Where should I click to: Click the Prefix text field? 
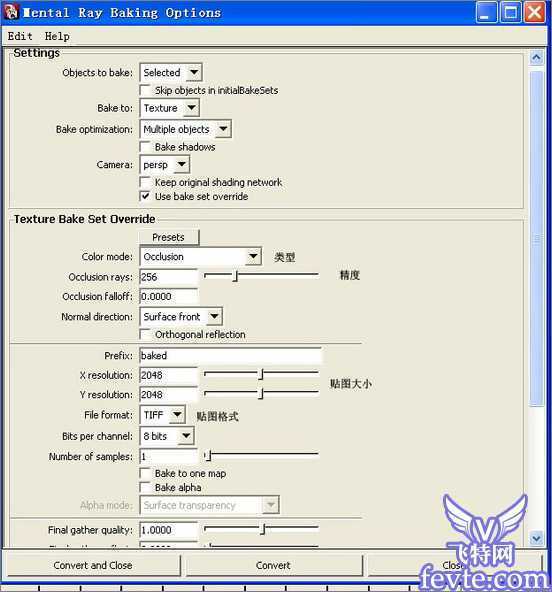230,356
